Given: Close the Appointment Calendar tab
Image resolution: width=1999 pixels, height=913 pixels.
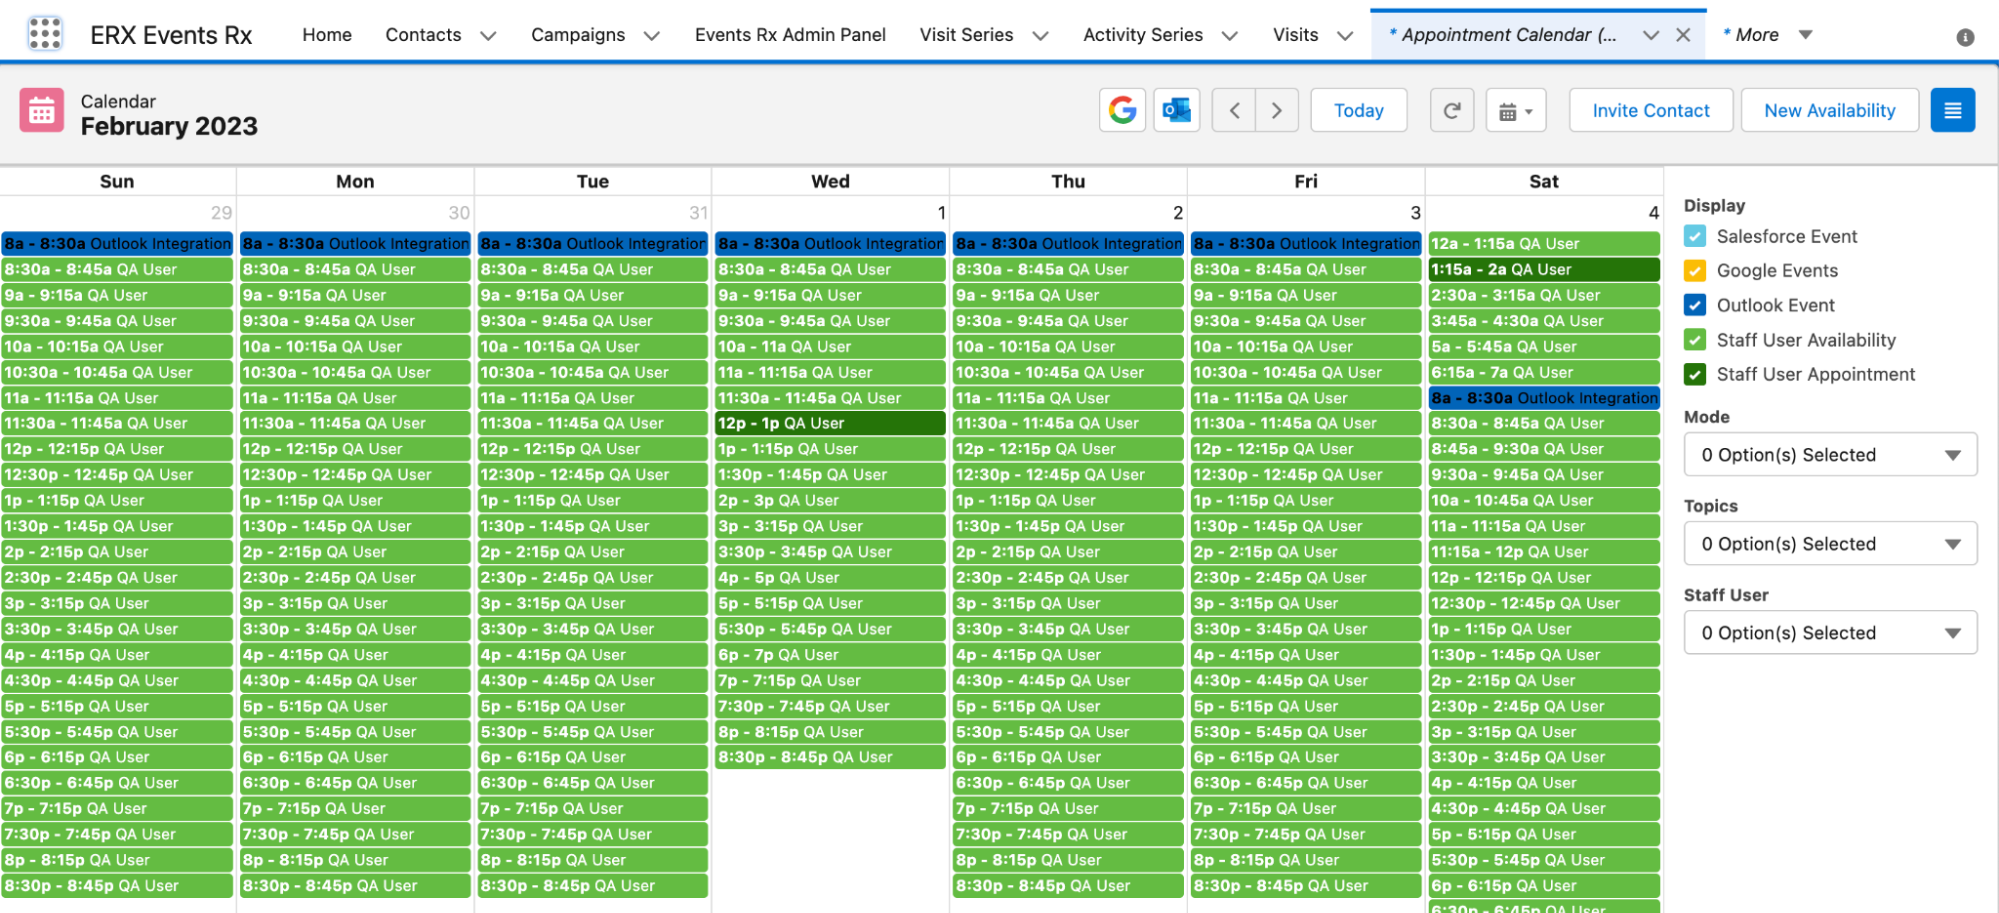Looking at the screenshot, I should (x=1683, y=35).
